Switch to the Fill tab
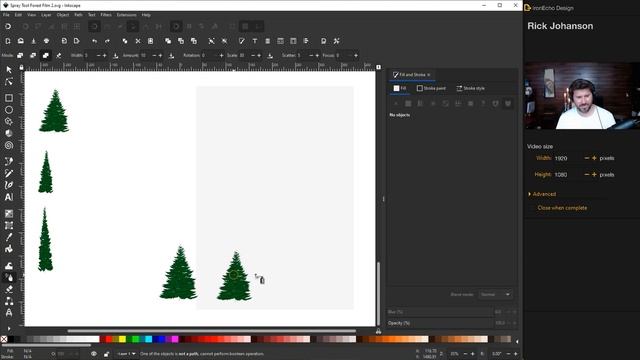Image resolution: width=640 pixels, height=360 pixels. pos(400,88)
